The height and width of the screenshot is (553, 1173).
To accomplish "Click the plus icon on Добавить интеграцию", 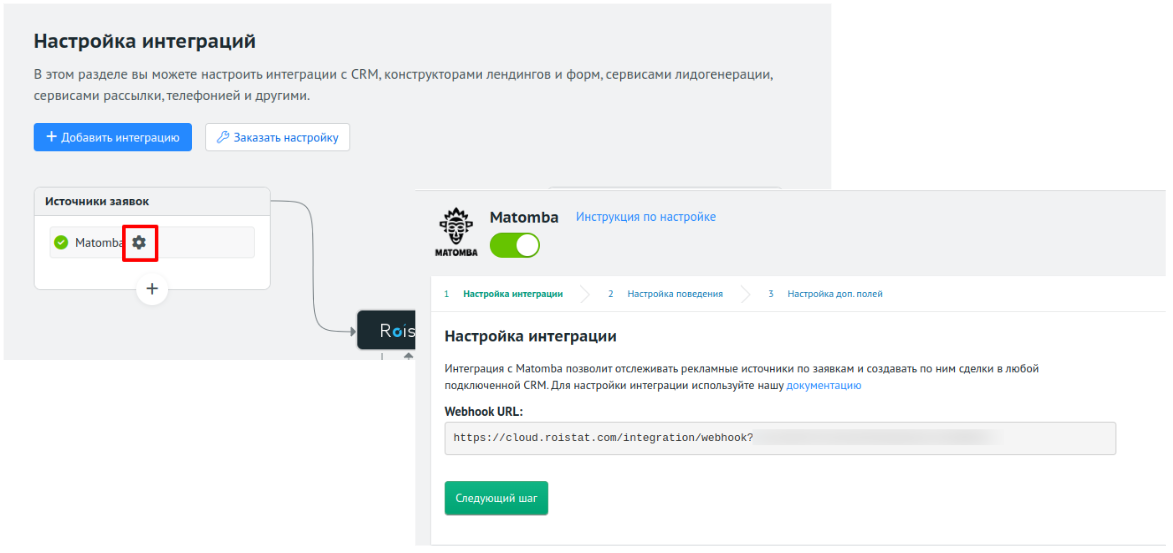I will click(x=51, y=137).
